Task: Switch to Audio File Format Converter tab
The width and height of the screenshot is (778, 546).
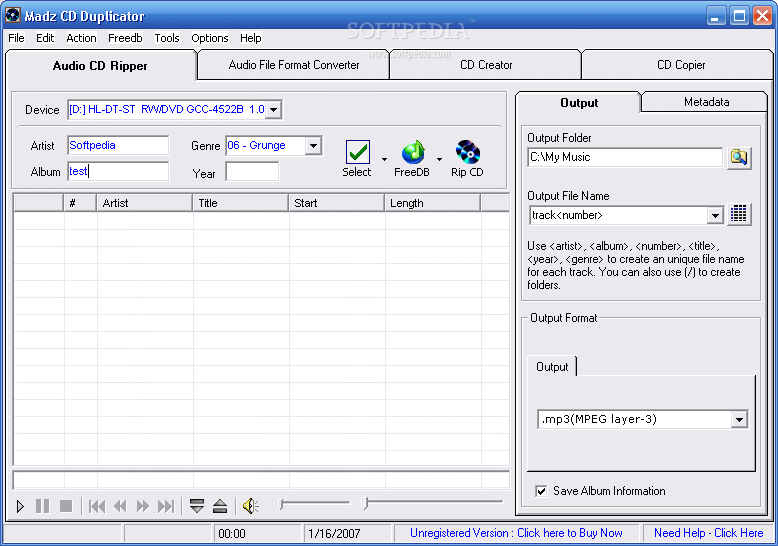Action: [x=294, y=65]
